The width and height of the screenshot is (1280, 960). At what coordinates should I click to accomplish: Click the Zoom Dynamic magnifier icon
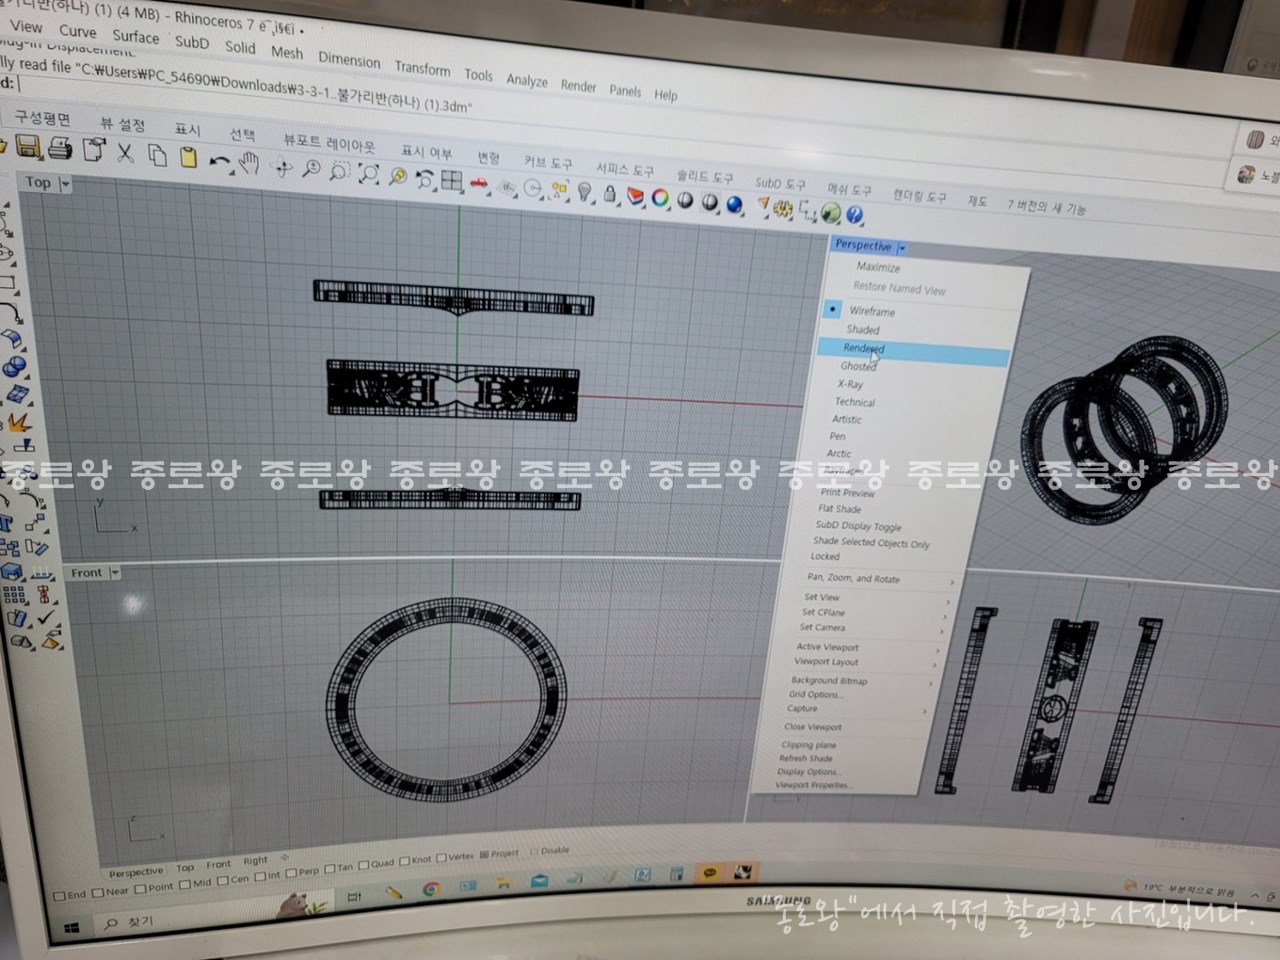point(313,168)
